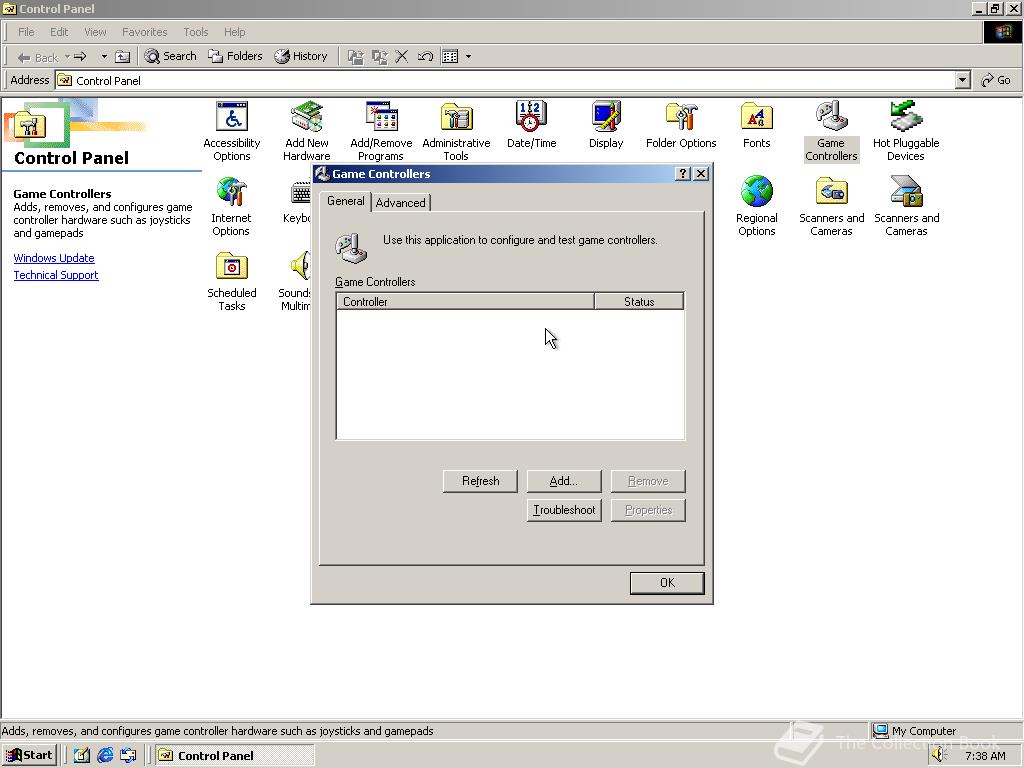The width and height of the screenshot is (1024, 768).
Task: Click inside the Address input field
Action: (x=505, y=80)
